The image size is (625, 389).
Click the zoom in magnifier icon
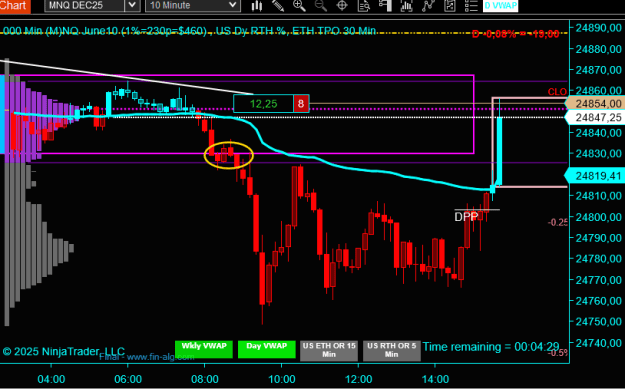[299, 6]
